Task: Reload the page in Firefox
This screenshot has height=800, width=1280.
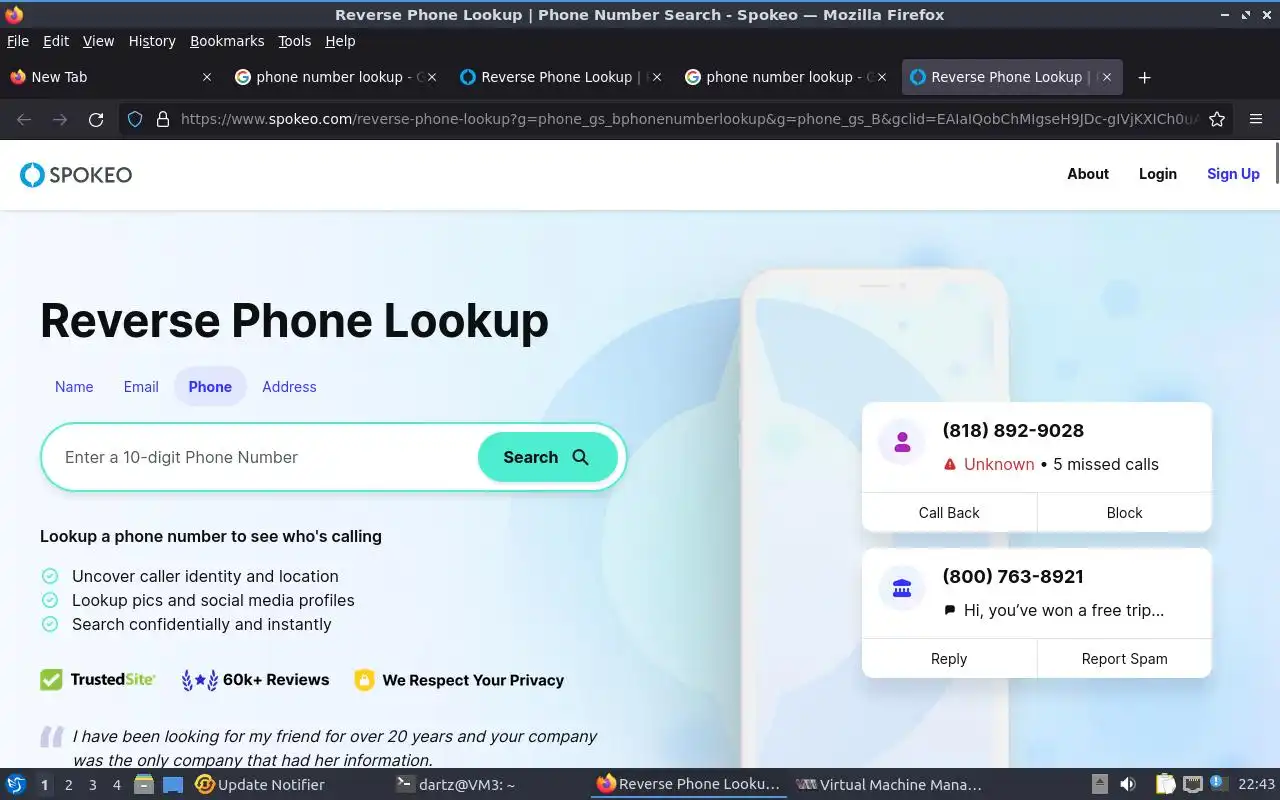Action: point(96,119)
